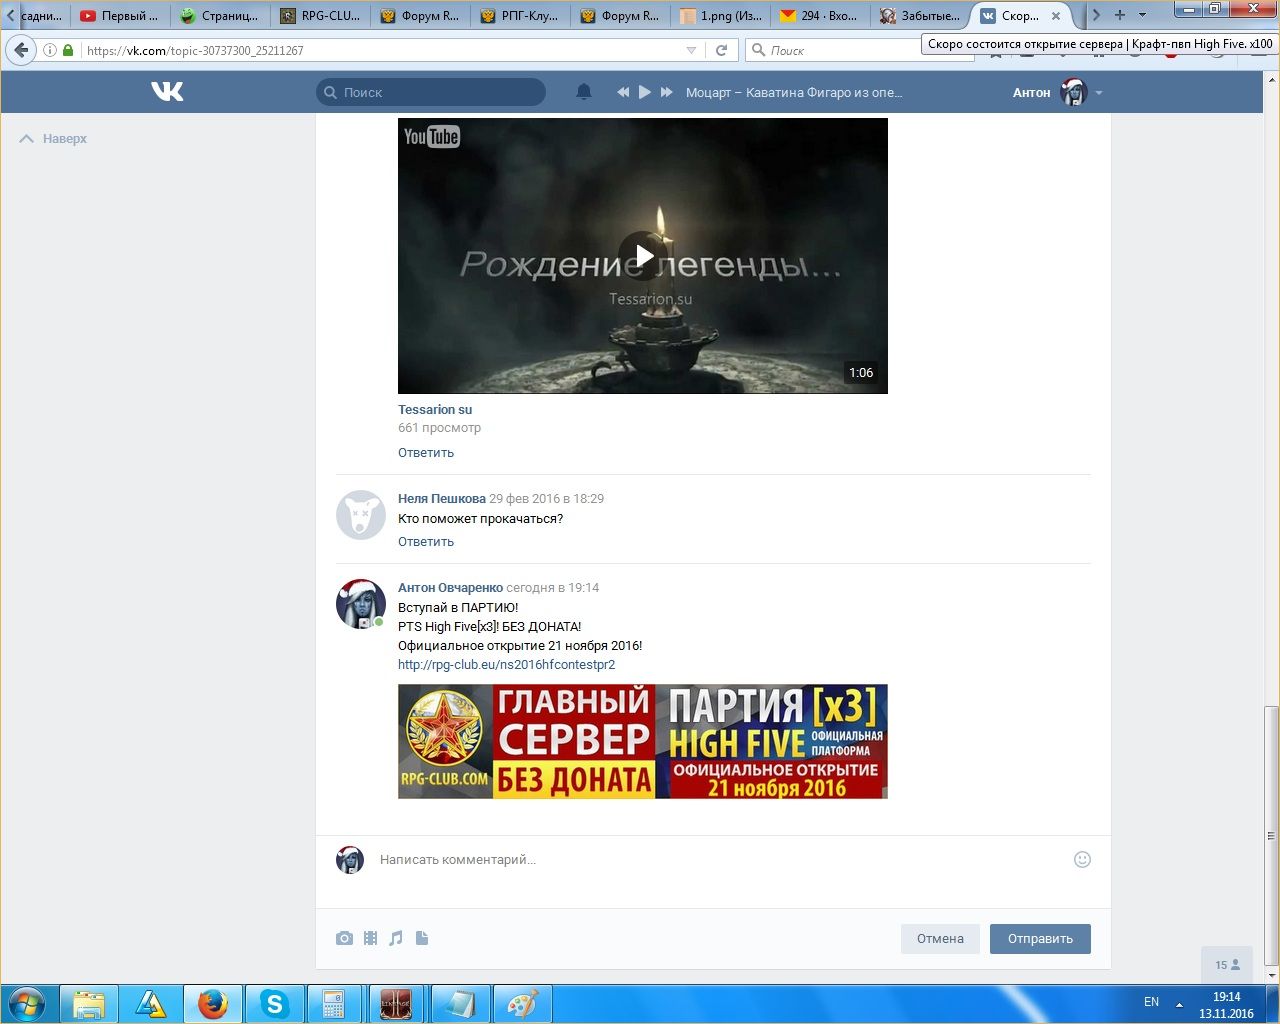Go to previous music track
Screen dimensions: 1280x1024
point(623,92)
